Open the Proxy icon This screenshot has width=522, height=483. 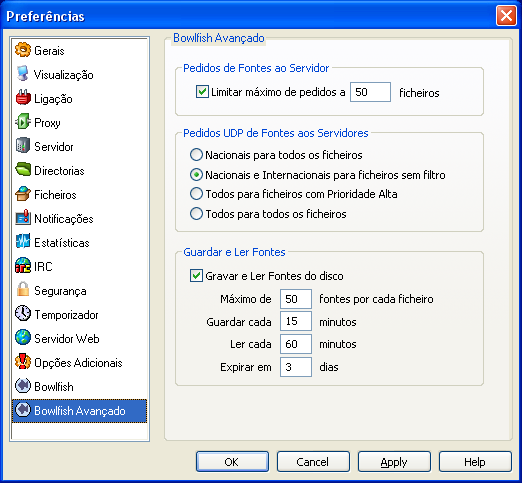click(x=23, y=122)
